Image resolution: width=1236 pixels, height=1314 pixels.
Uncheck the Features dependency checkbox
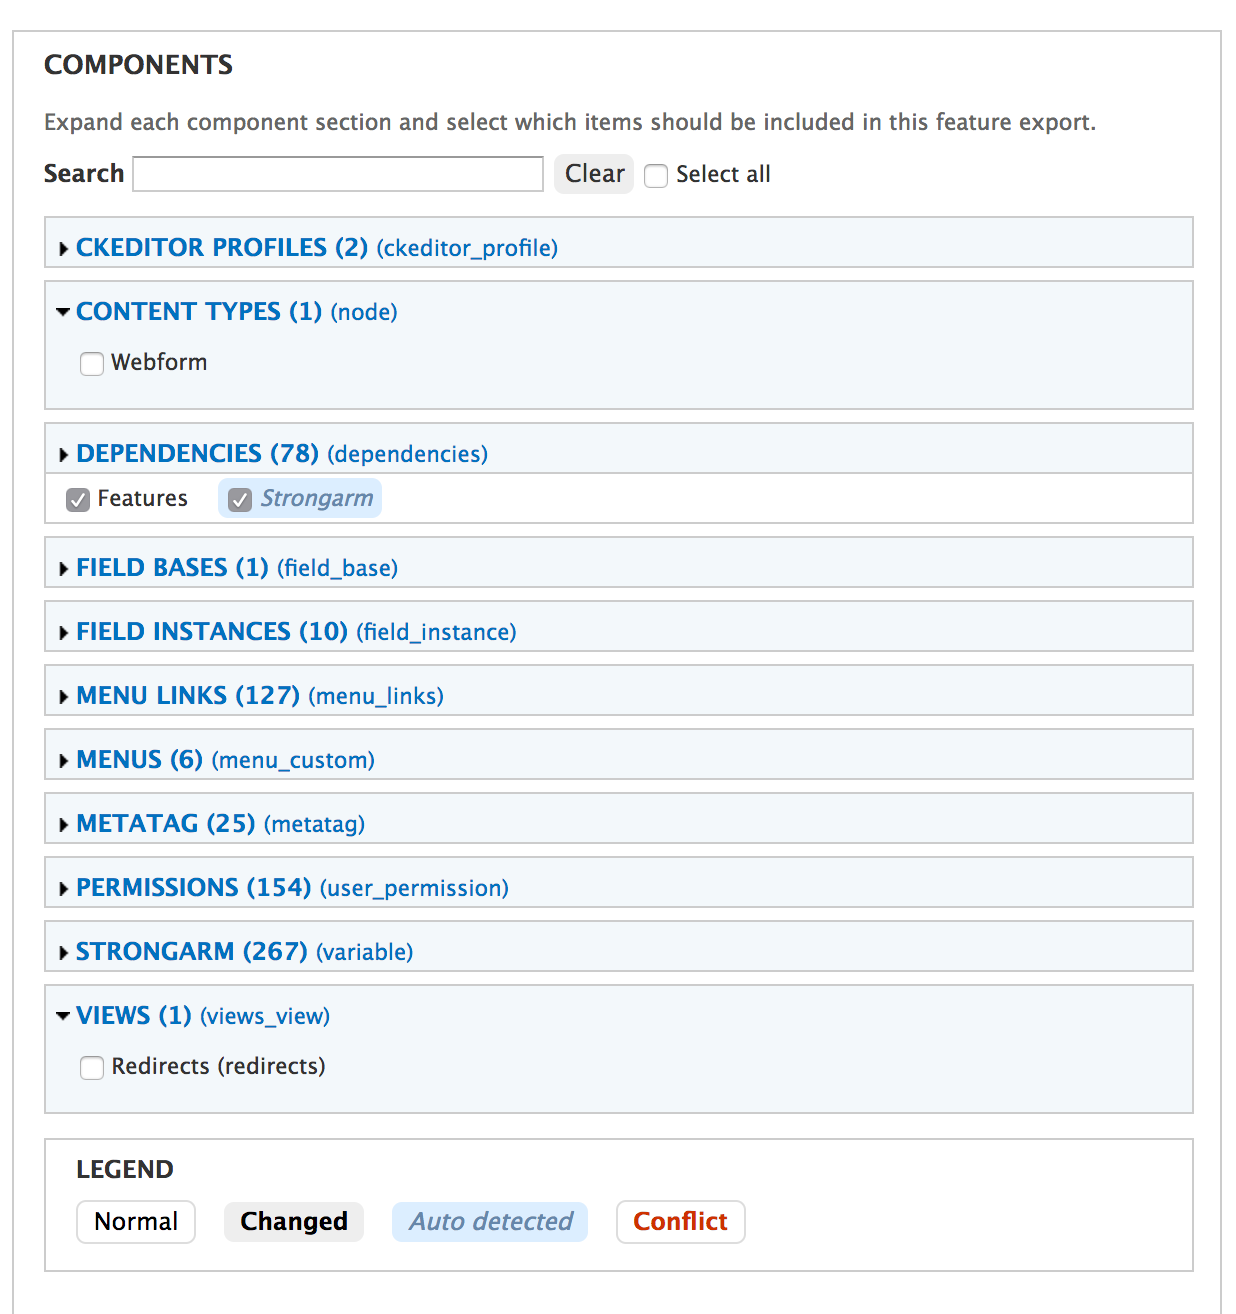click(x=78, y=499)
